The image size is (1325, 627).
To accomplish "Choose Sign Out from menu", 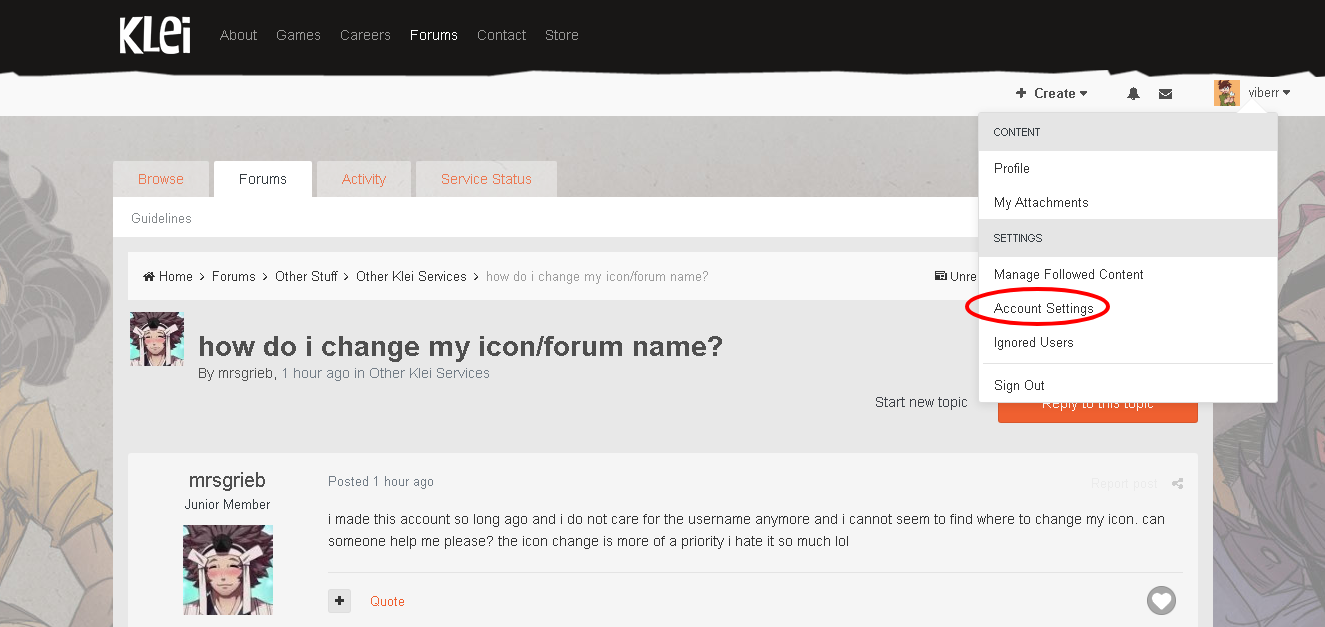I will pos(1019,385).
